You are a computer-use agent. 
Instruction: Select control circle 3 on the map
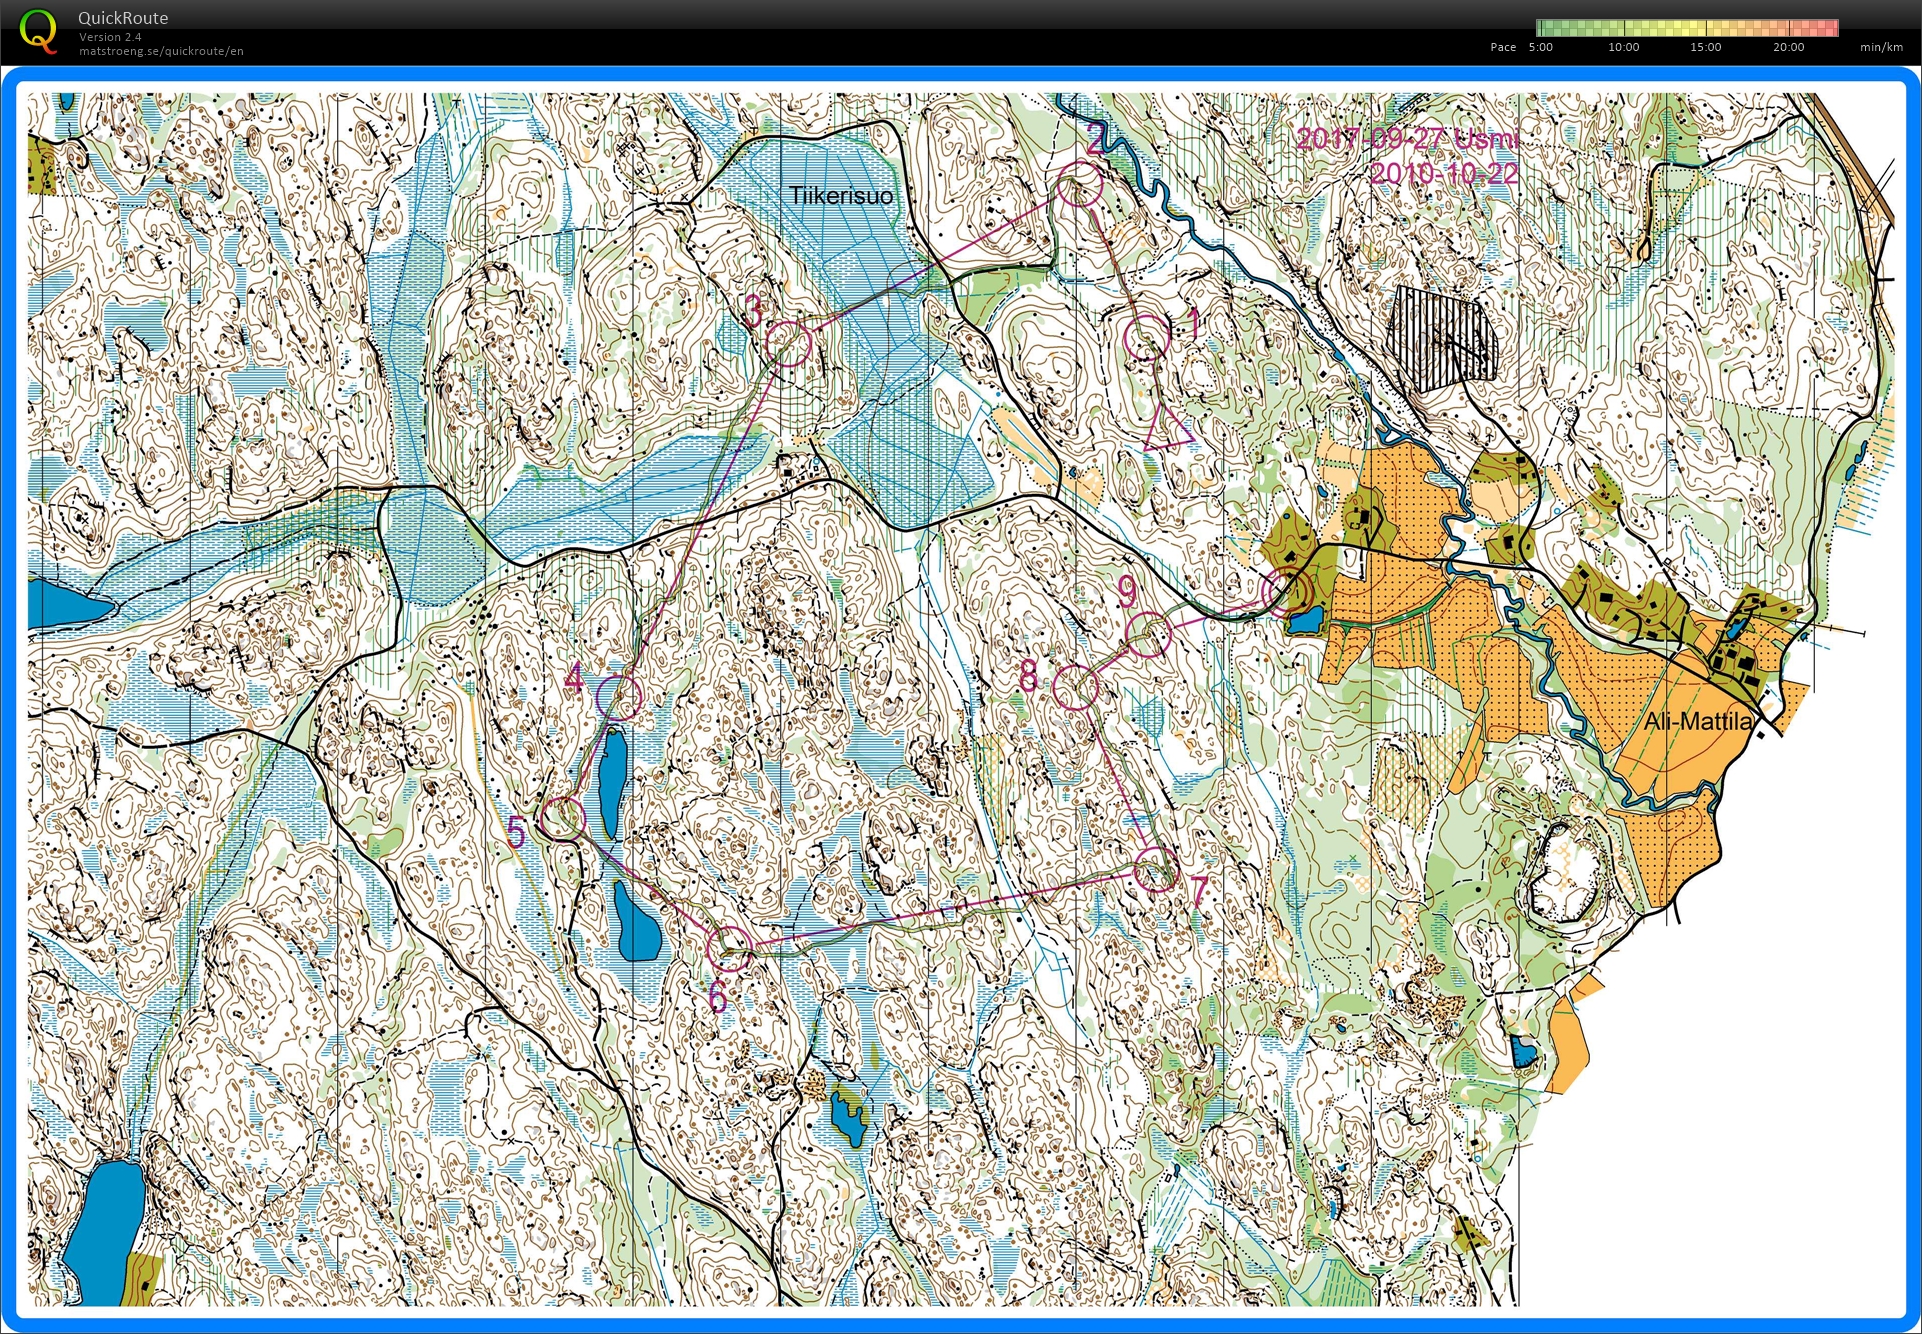(x=789, y=343)
